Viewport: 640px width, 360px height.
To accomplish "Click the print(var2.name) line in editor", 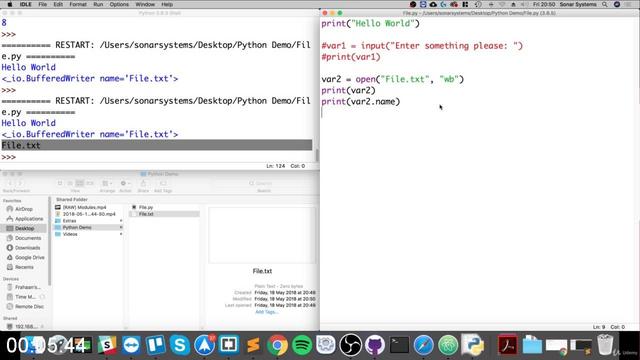I will [360, 102].
